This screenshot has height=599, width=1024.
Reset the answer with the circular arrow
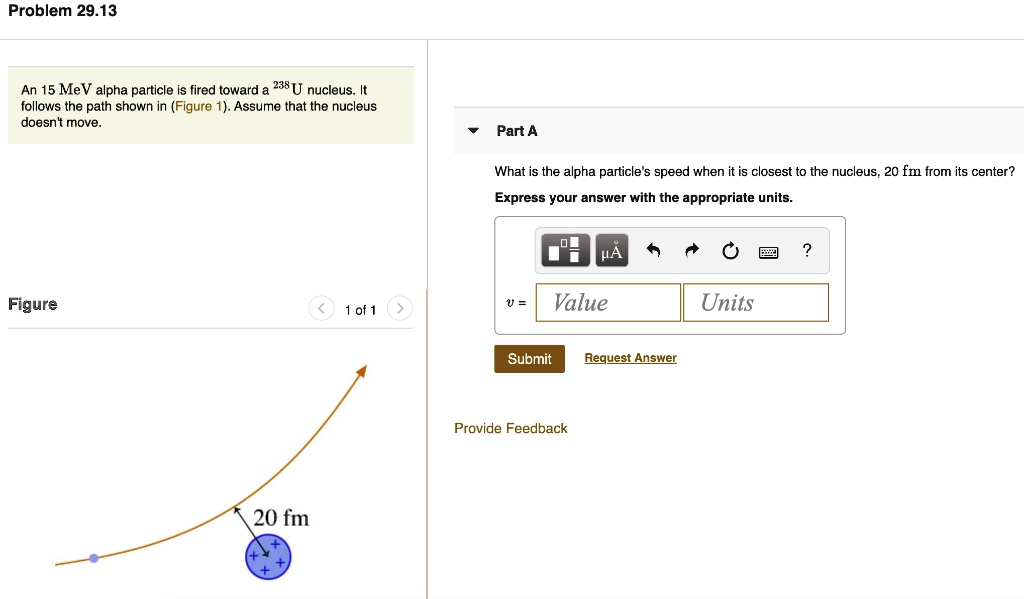[x=729, y=250]
